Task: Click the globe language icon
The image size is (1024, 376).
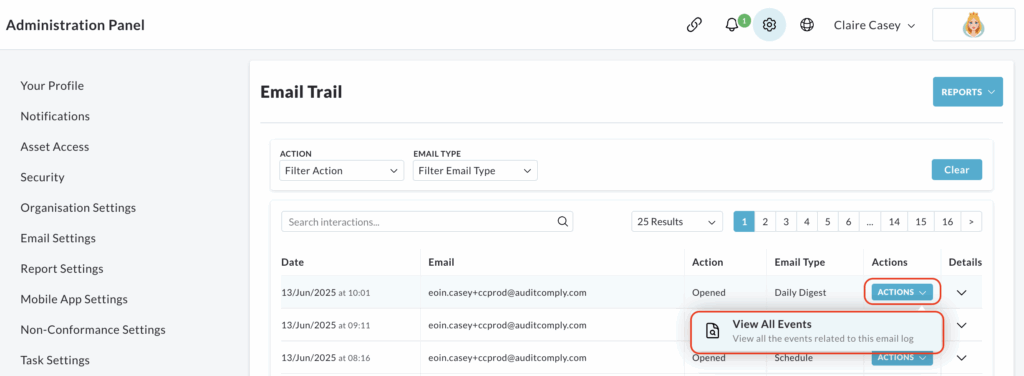Action: (807, 25)
